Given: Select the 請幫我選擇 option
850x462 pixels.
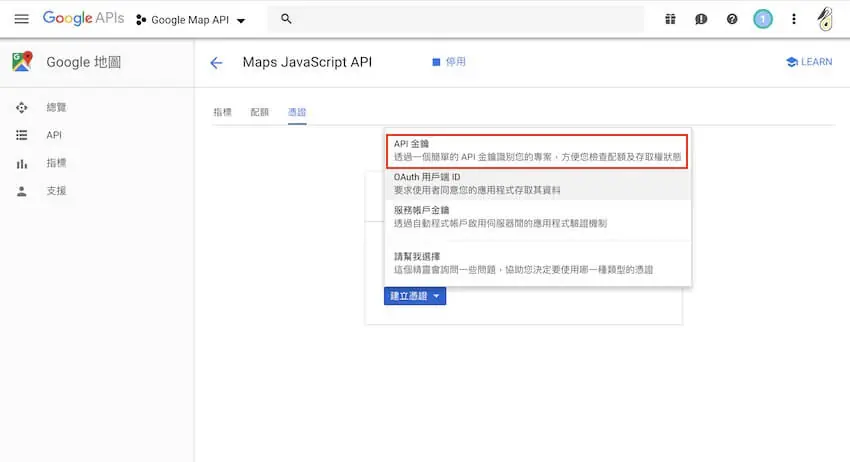Looking at the screenshot, I should 538,263.
